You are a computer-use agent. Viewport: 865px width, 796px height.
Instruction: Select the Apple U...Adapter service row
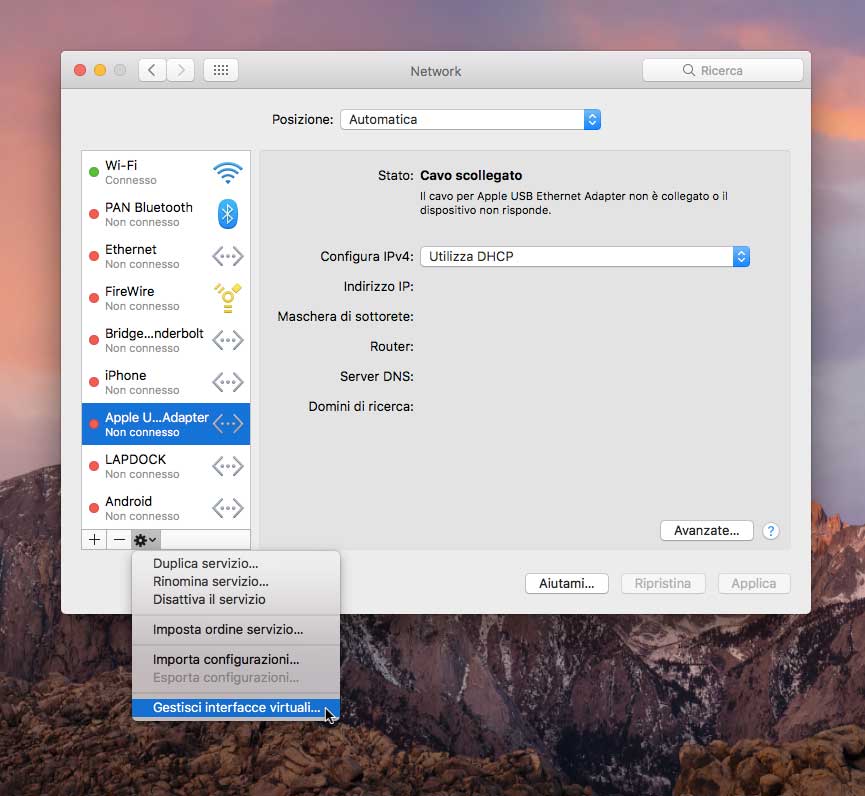click(x=165, y=424)
